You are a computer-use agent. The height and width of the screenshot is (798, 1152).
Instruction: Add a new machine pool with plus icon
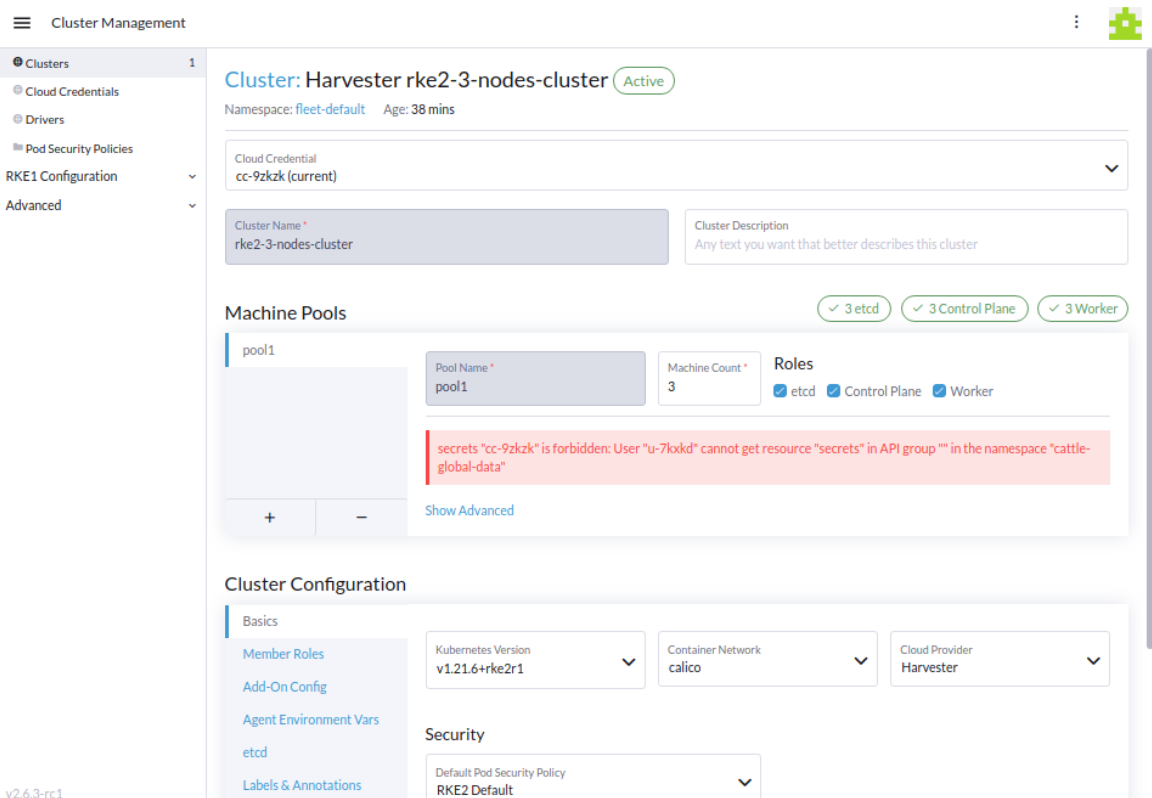click(270, 517)
